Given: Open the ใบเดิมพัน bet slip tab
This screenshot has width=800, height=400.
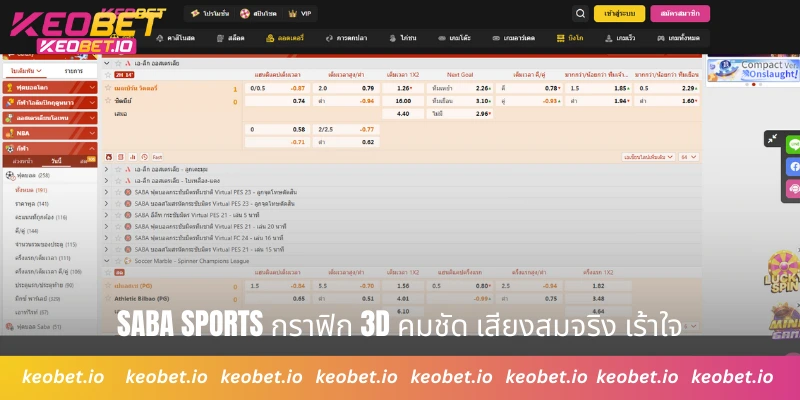Looking at the screenshot, I should tap(26, 71).
